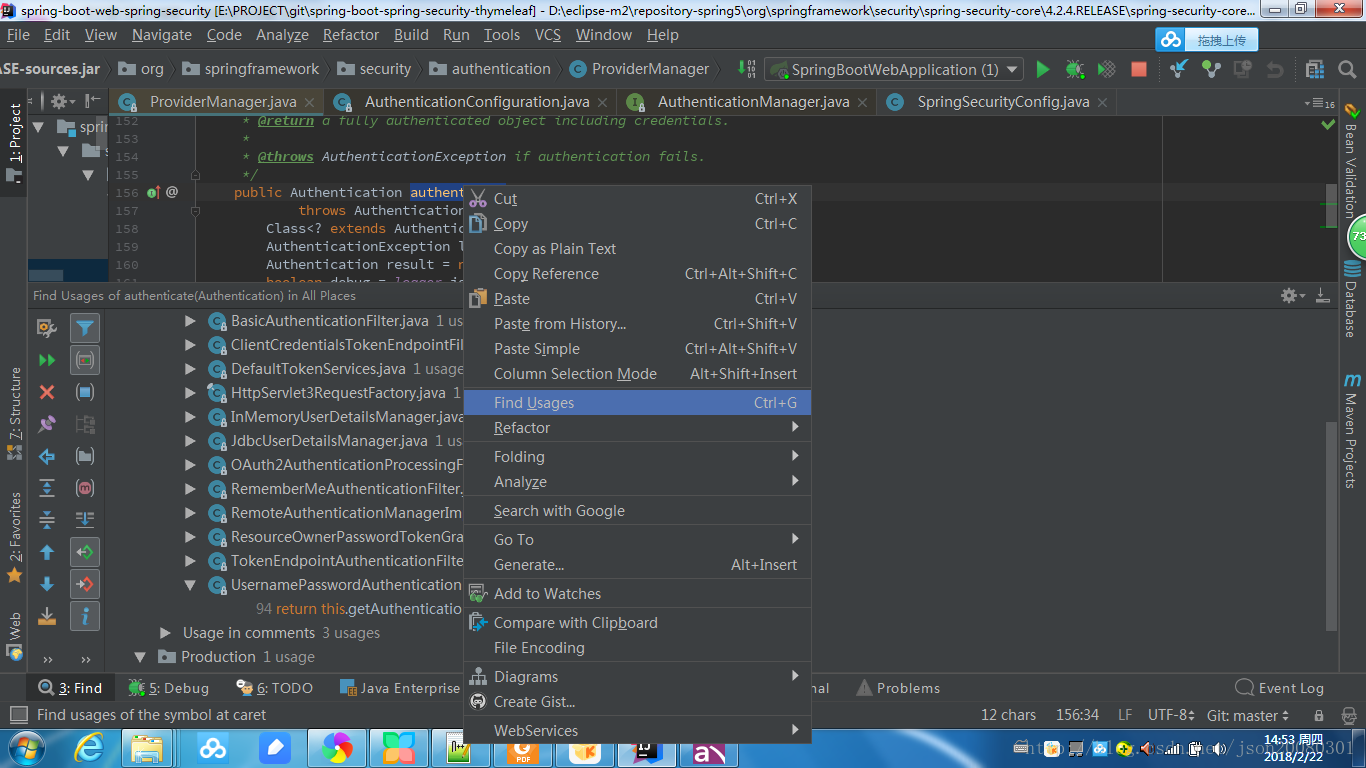Close the Find results with red X
The width and height of the screenshot is (1366, 768).
[47, 392]
